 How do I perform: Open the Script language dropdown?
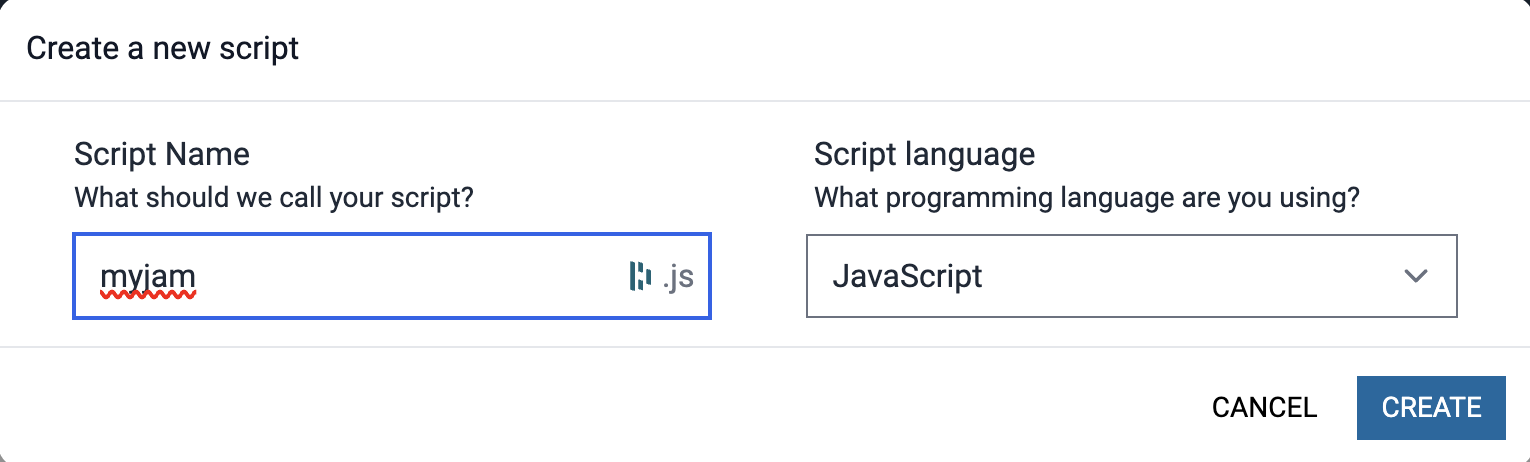(1130, 276)
